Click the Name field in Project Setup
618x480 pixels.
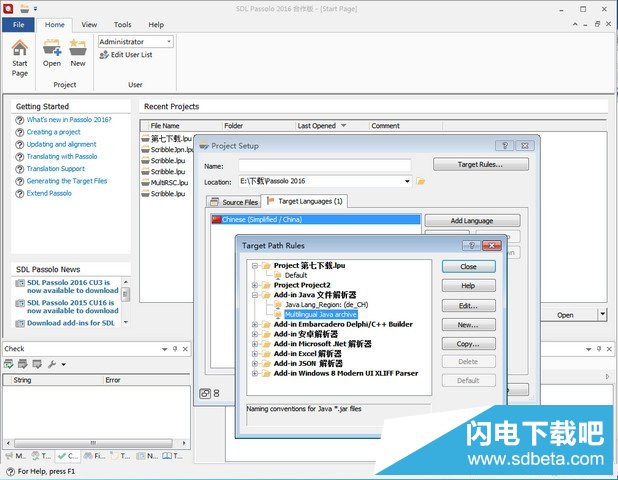point(325,166)
